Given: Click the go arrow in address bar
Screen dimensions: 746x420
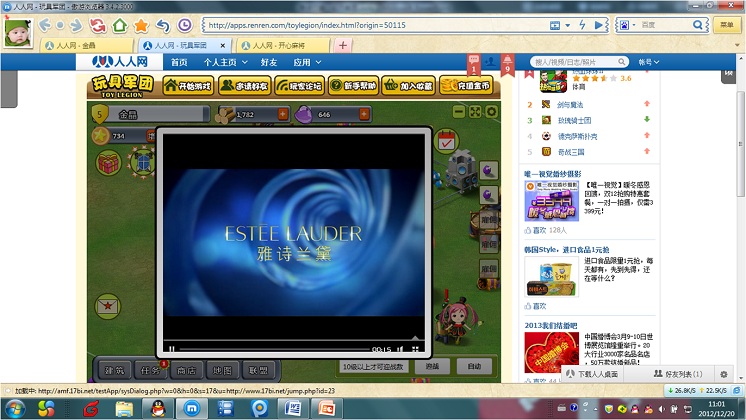Looking at the screenshot, I should 599,25.
